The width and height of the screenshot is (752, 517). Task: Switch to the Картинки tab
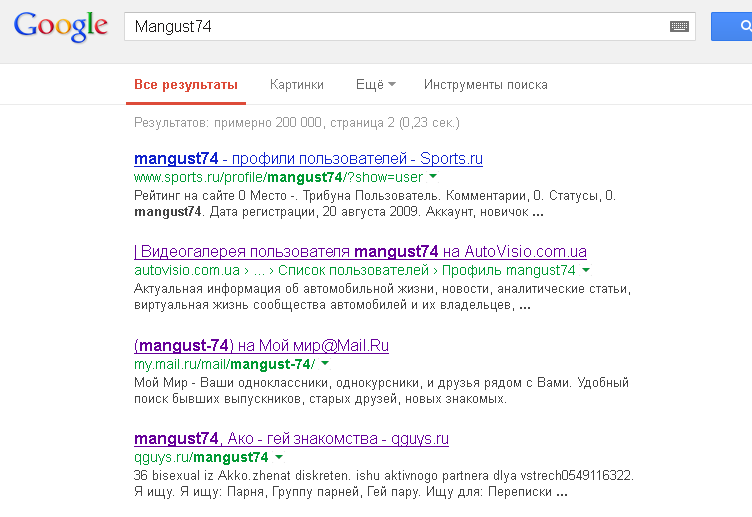(x=297, y=85)
